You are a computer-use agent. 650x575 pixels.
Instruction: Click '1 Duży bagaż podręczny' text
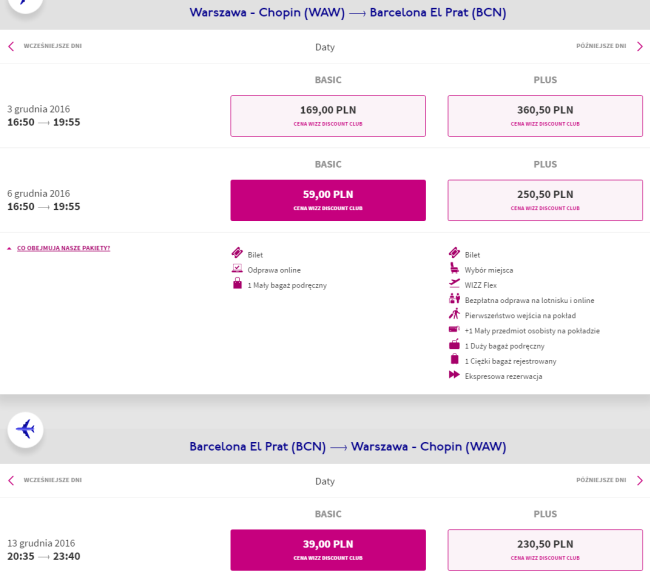point(504,346)
